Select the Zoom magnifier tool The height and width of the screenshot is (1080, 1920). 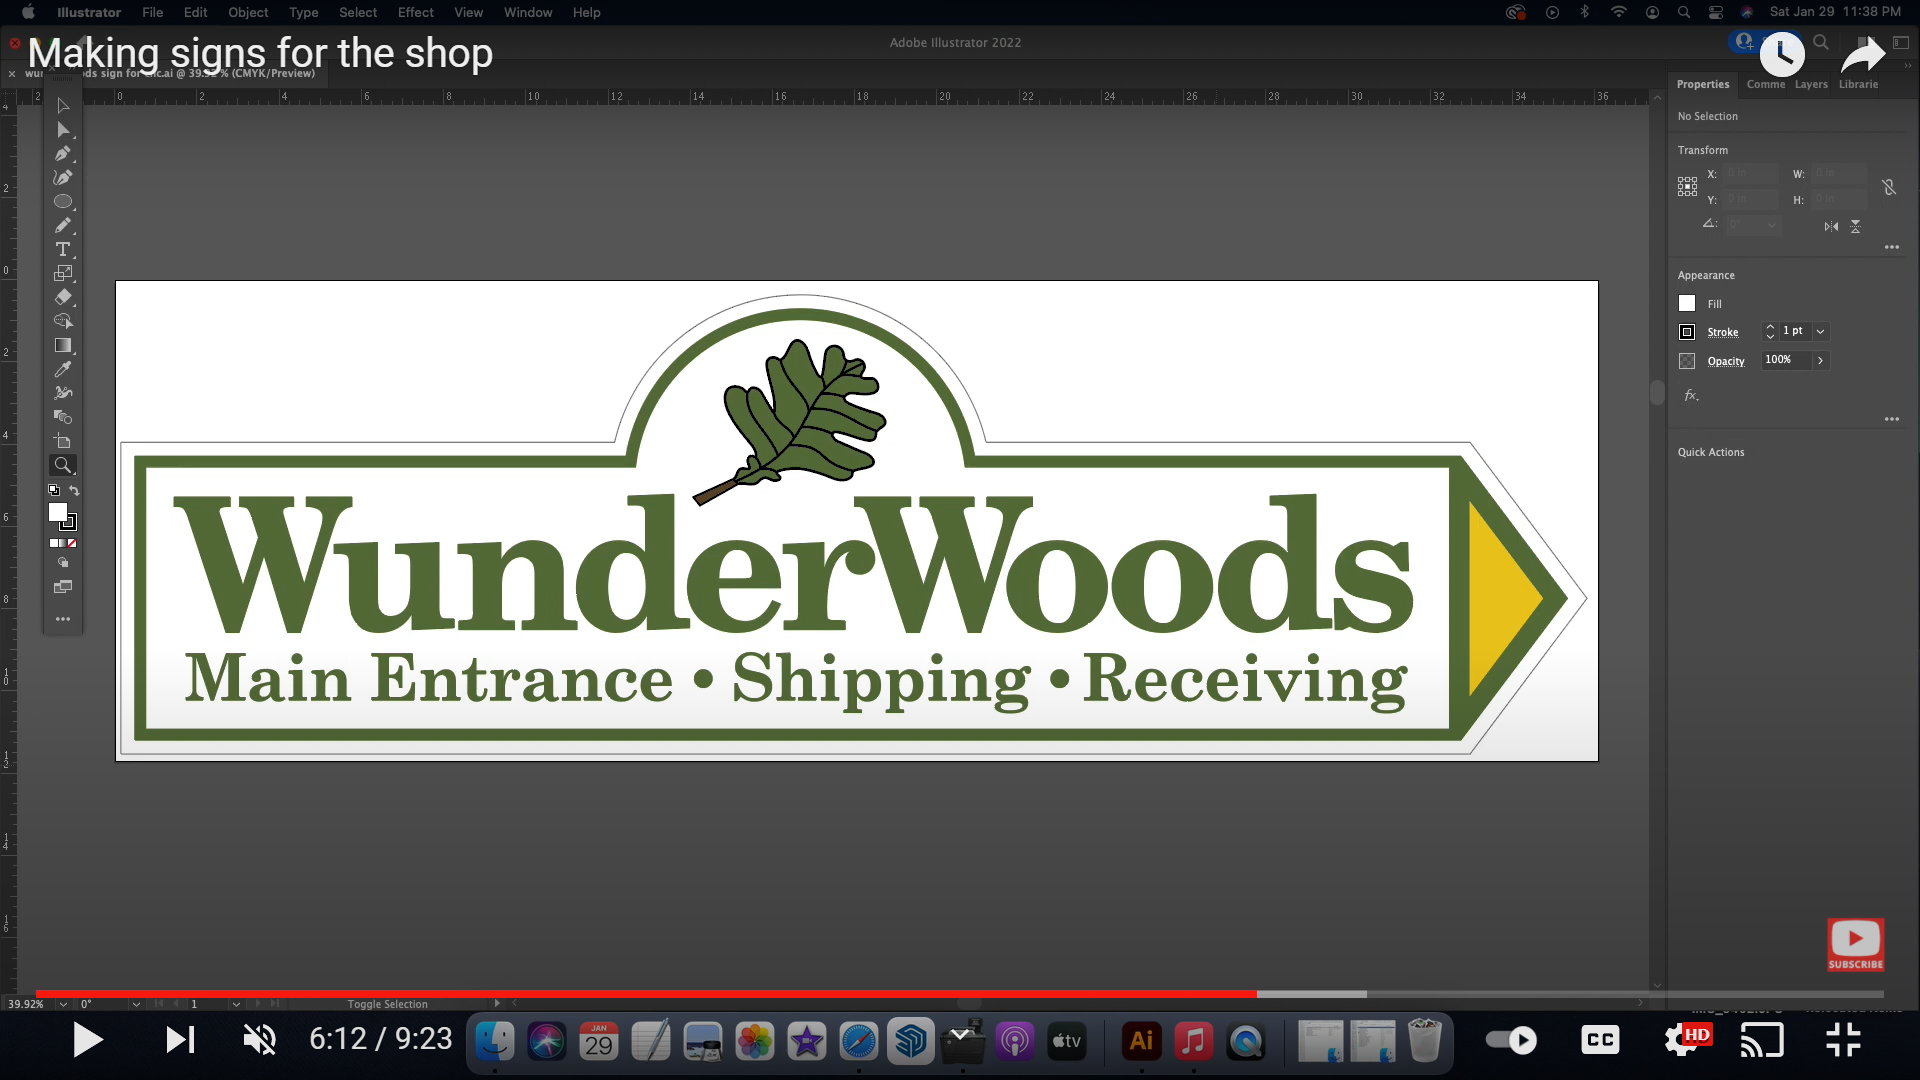[63, 466]
